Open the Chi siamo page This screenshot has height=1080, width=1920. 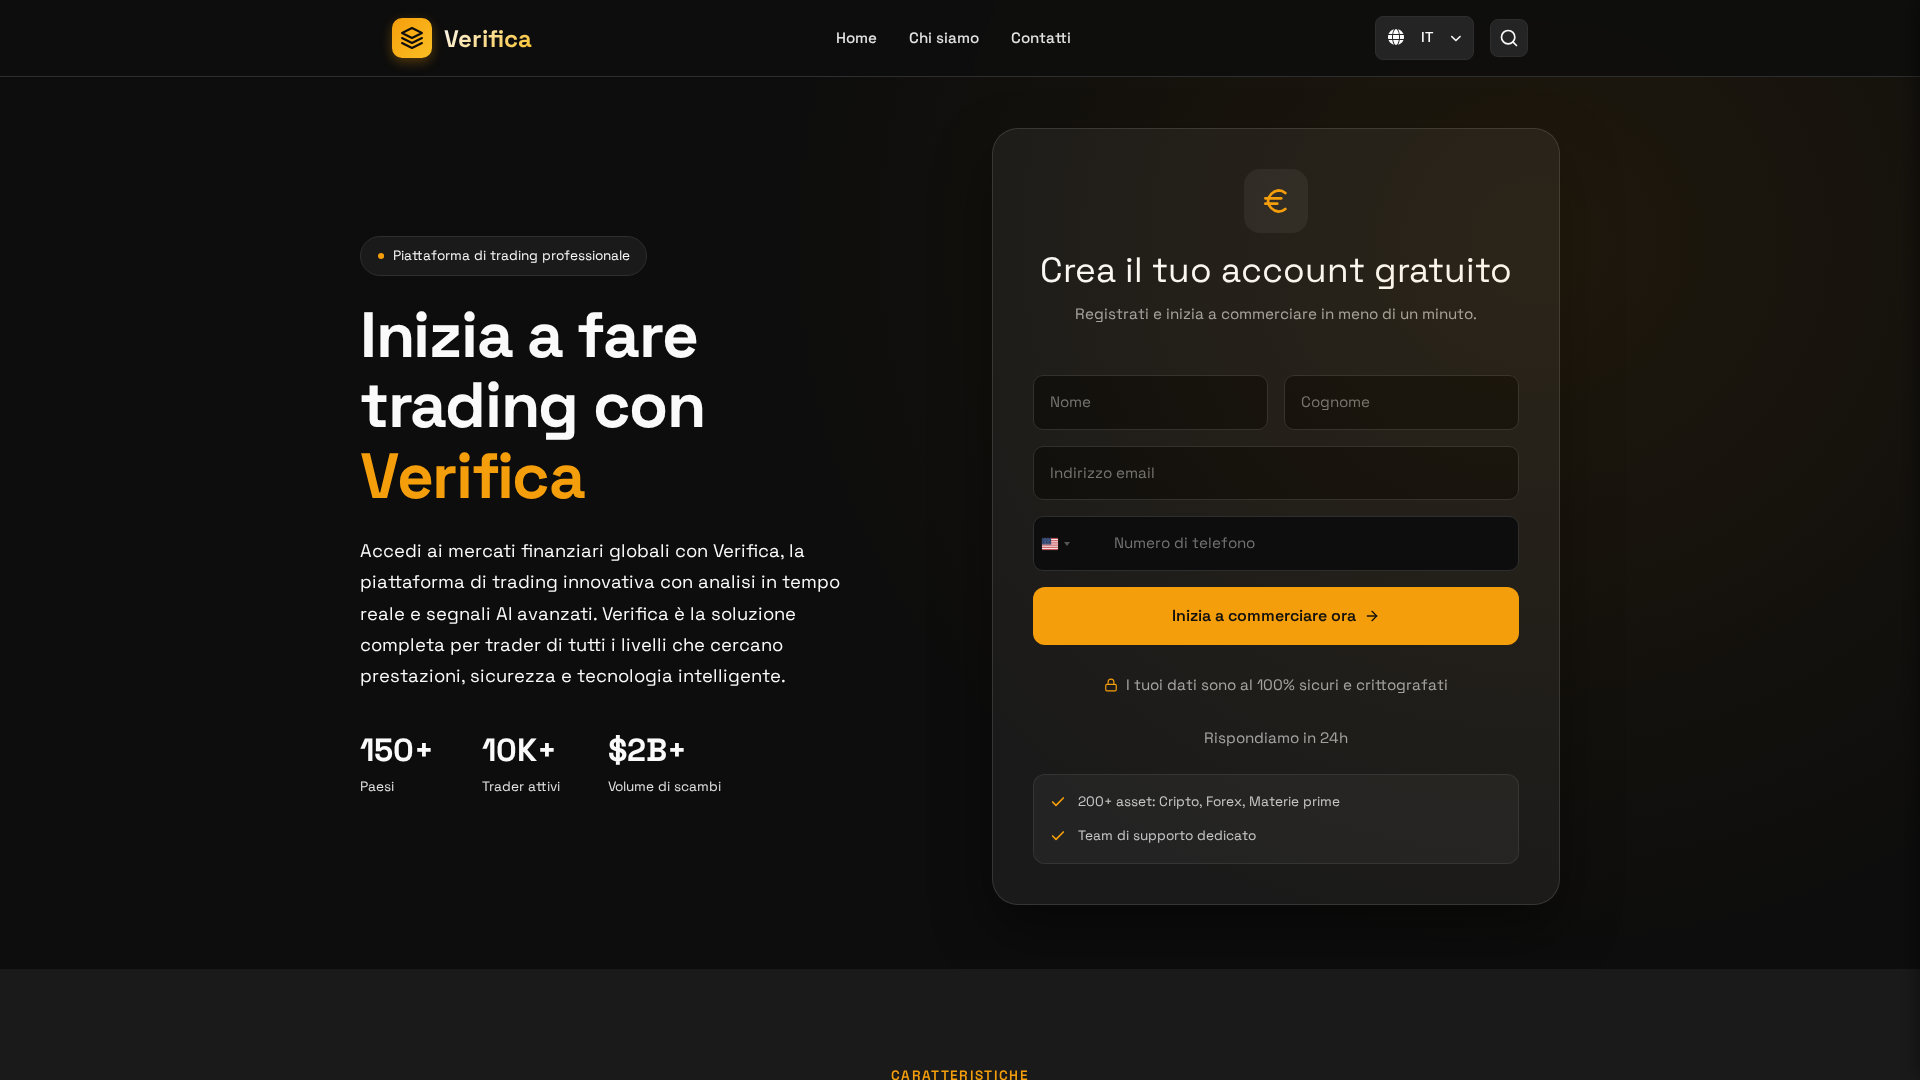point(943,38)
